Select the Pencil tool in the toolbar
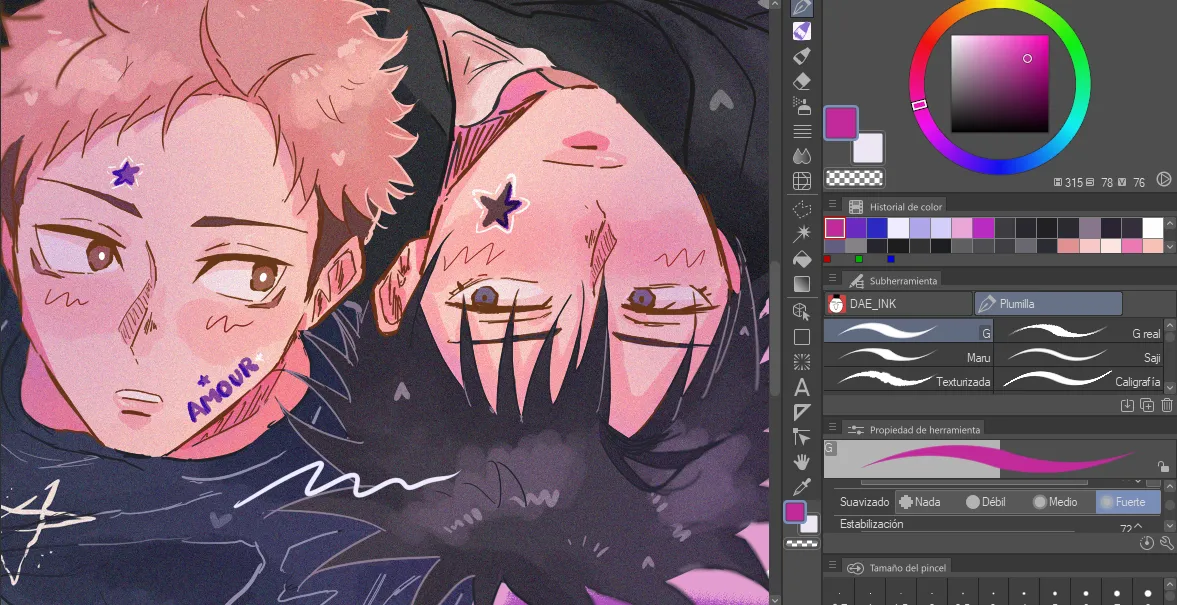1177x605 pixels. (x=802, y=31)
